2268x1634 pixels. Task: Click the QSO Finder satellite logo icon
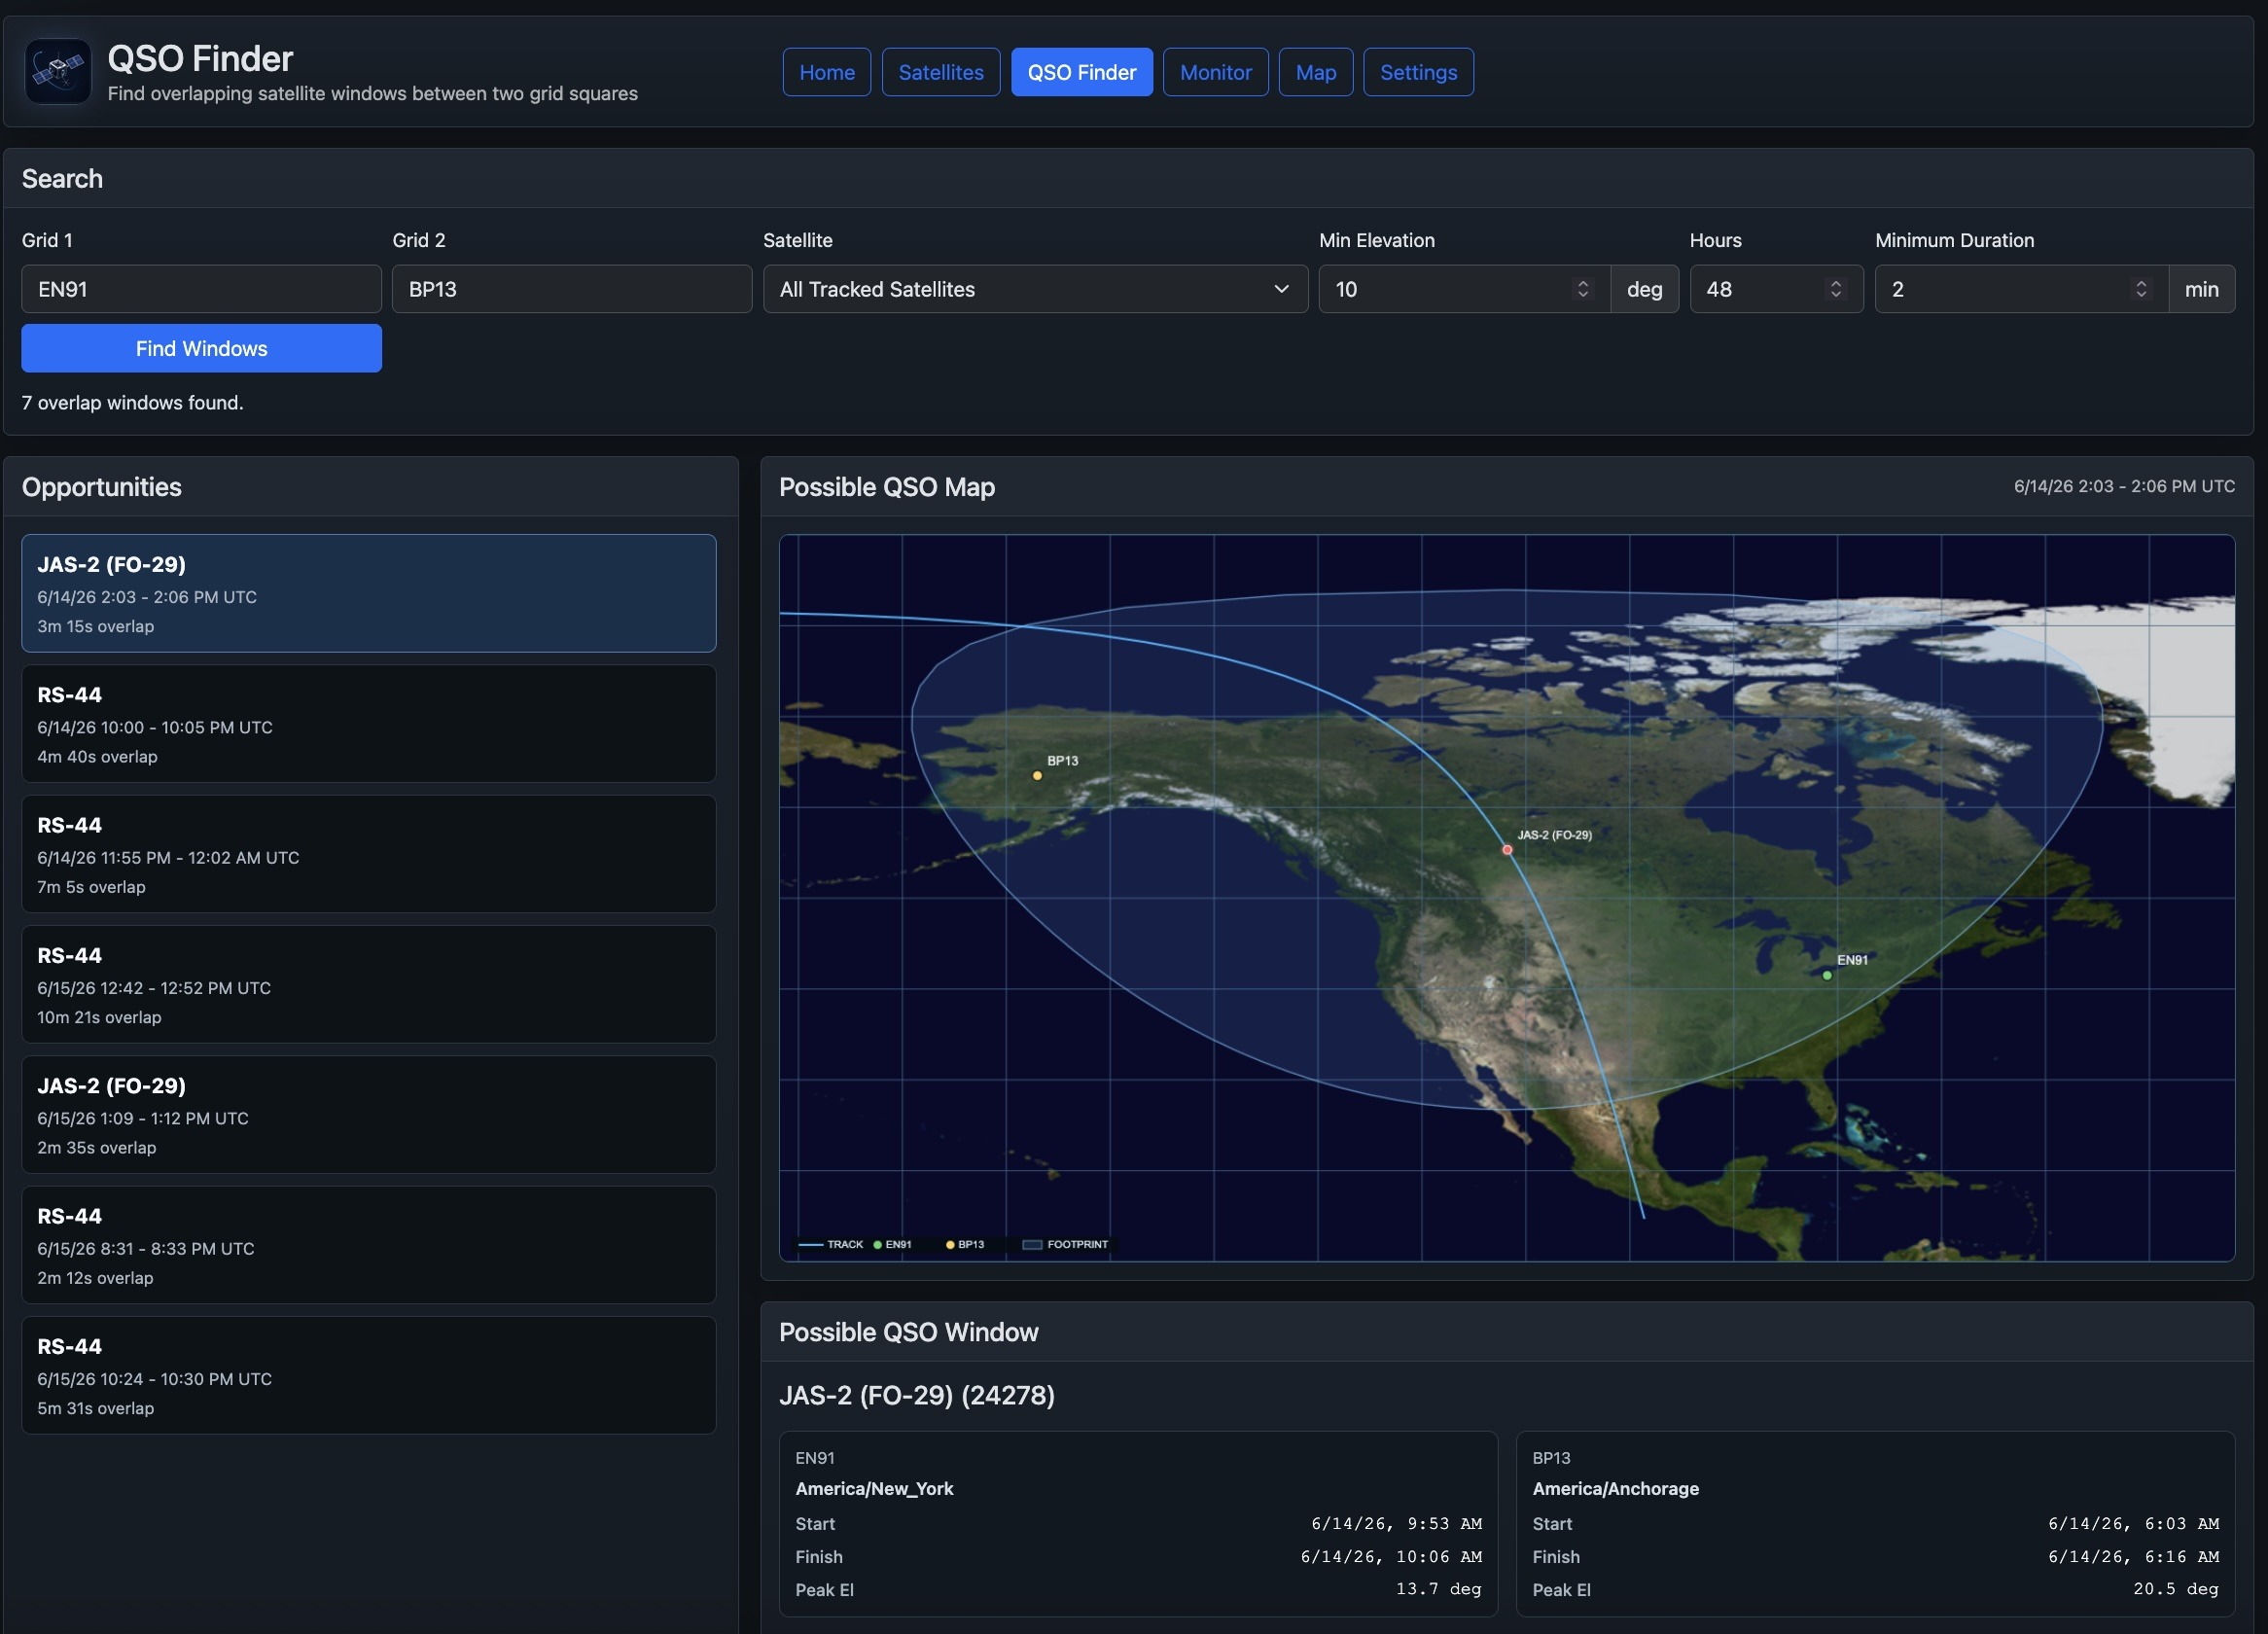coord(58,71)
